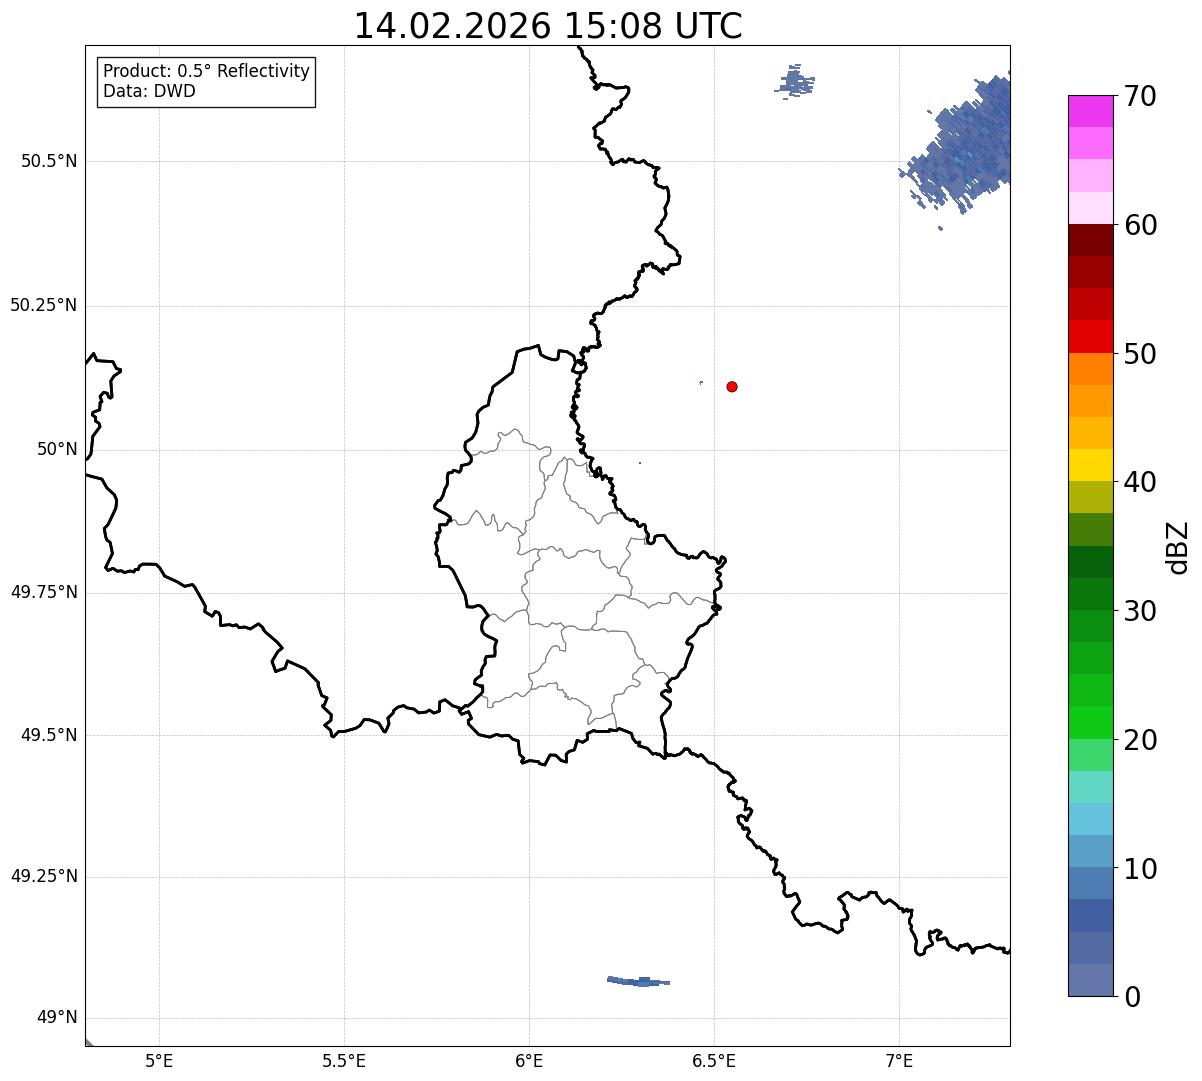Click colorbar tick label 0
Viewport: 1202px width, 1081px height.
click(1132, 997)
